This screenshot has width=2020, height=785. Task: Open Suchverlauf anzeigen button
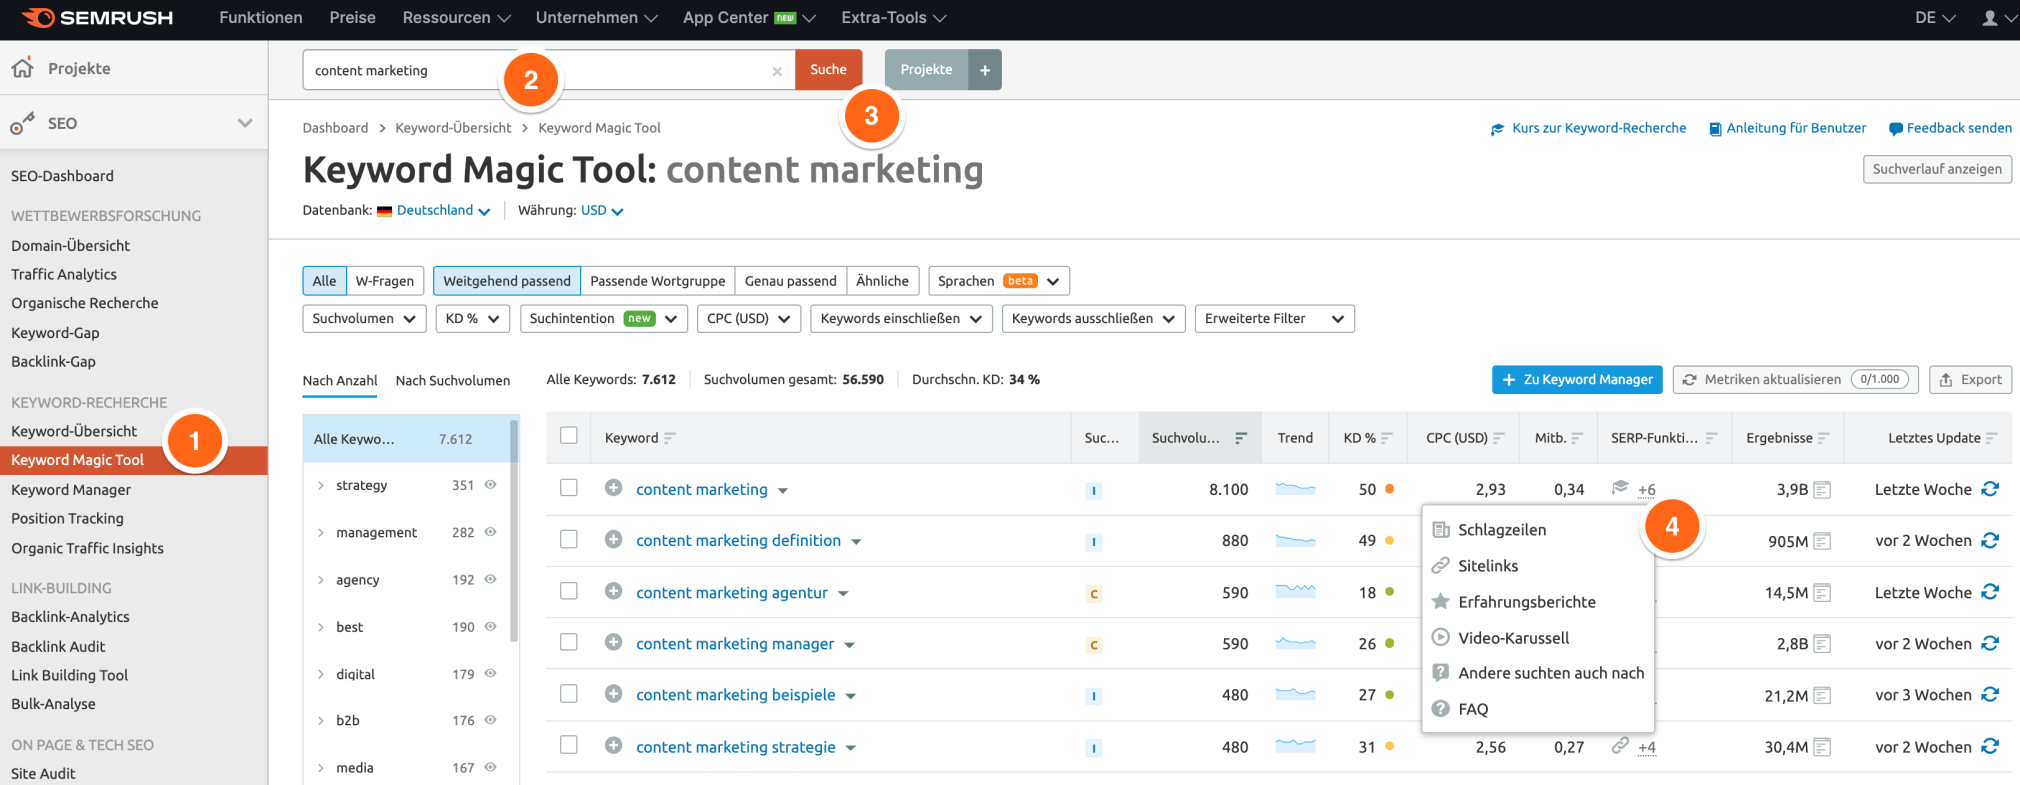[1937, 169]
